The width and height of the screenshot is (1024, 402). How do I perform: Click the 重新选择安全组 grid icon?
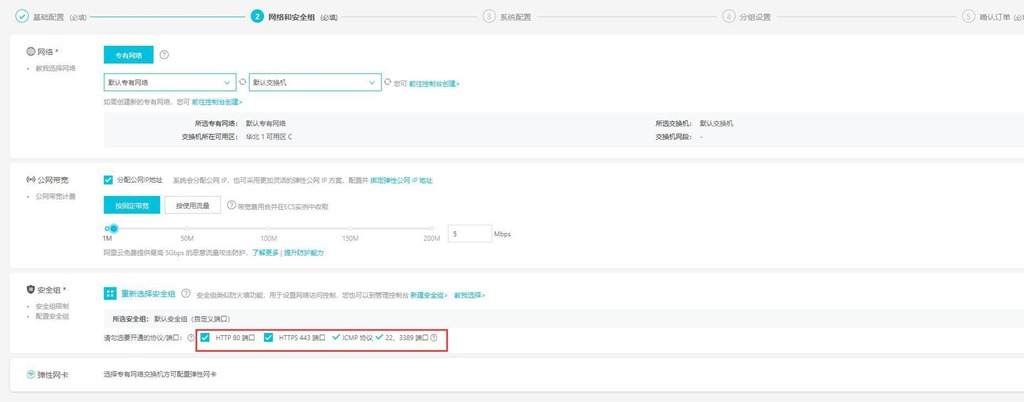pyautogui.click(x=111, y=294)
